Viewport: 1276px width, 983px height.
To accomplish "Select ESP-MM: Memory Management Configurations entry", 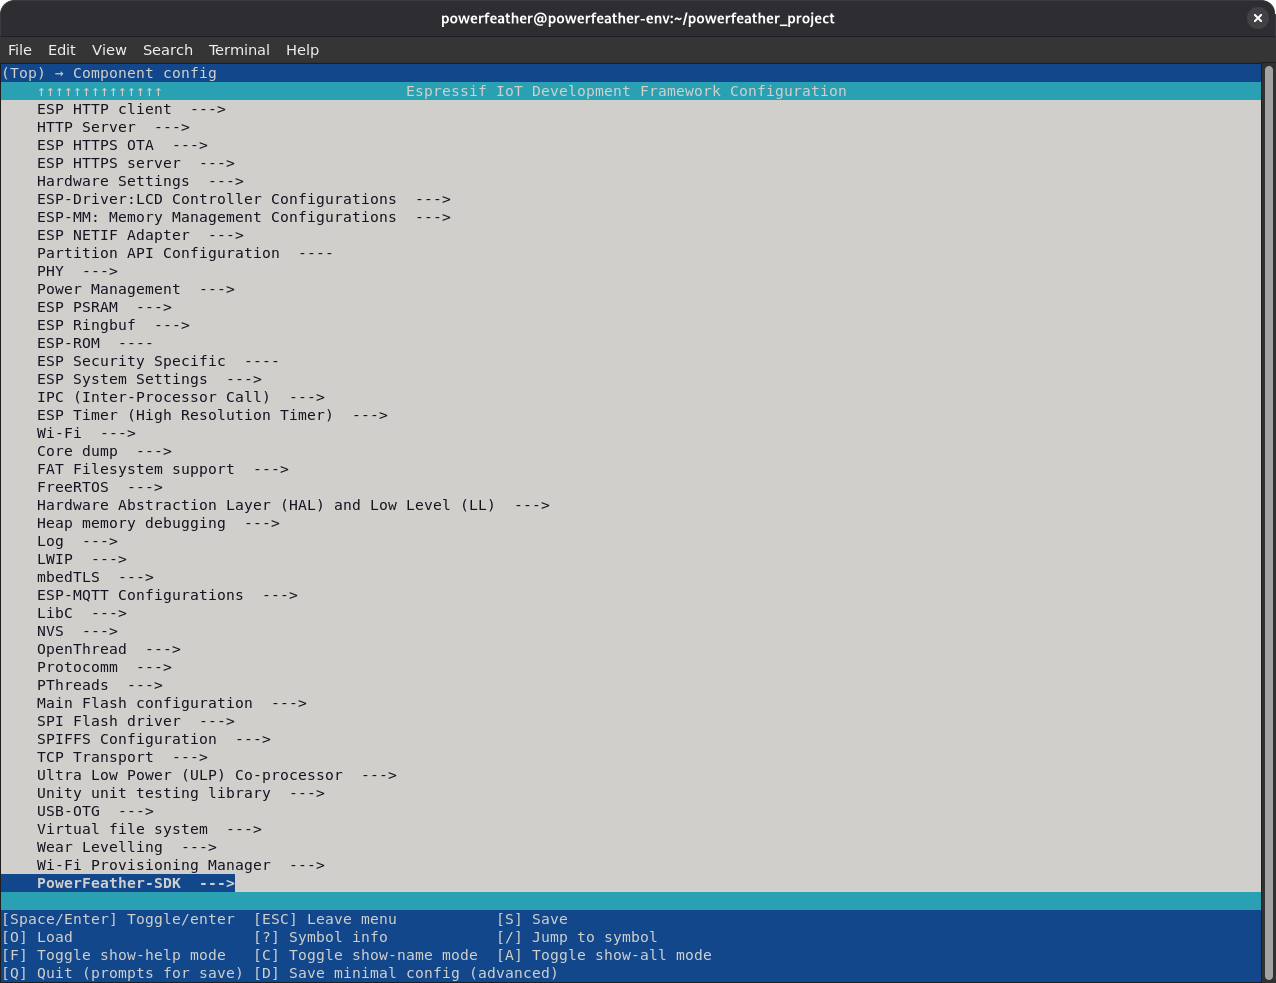I will tap(244, 217).
